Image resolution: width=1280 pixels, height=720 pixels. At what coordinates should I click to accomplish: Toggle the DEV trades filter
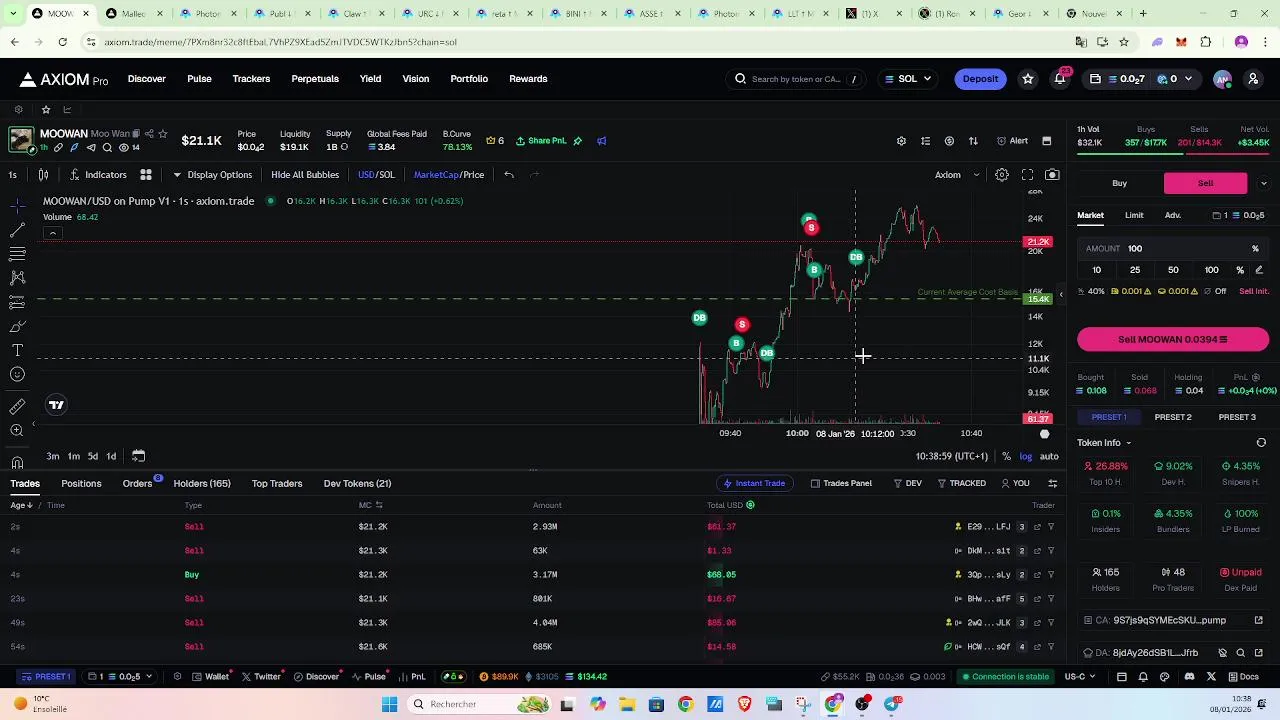(x=907, y=484)
